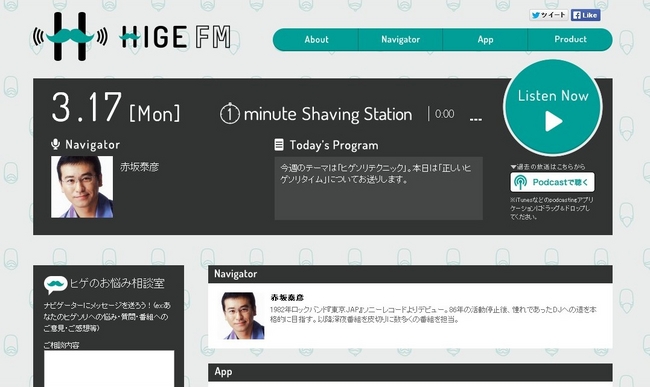Click the document icon beside Today's Program
This screenshot has height=387, width=650.
[279, 145]
